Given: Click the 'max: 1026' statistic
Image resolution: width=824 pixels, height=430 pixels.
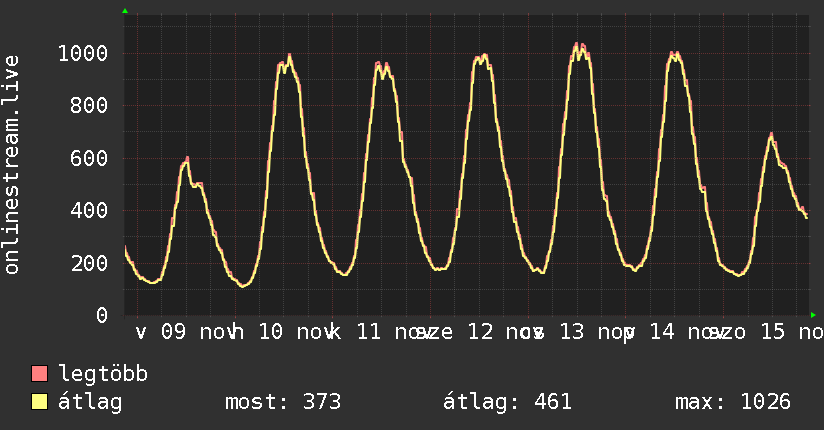Looking at the screenshot, I should pos(733,402).
